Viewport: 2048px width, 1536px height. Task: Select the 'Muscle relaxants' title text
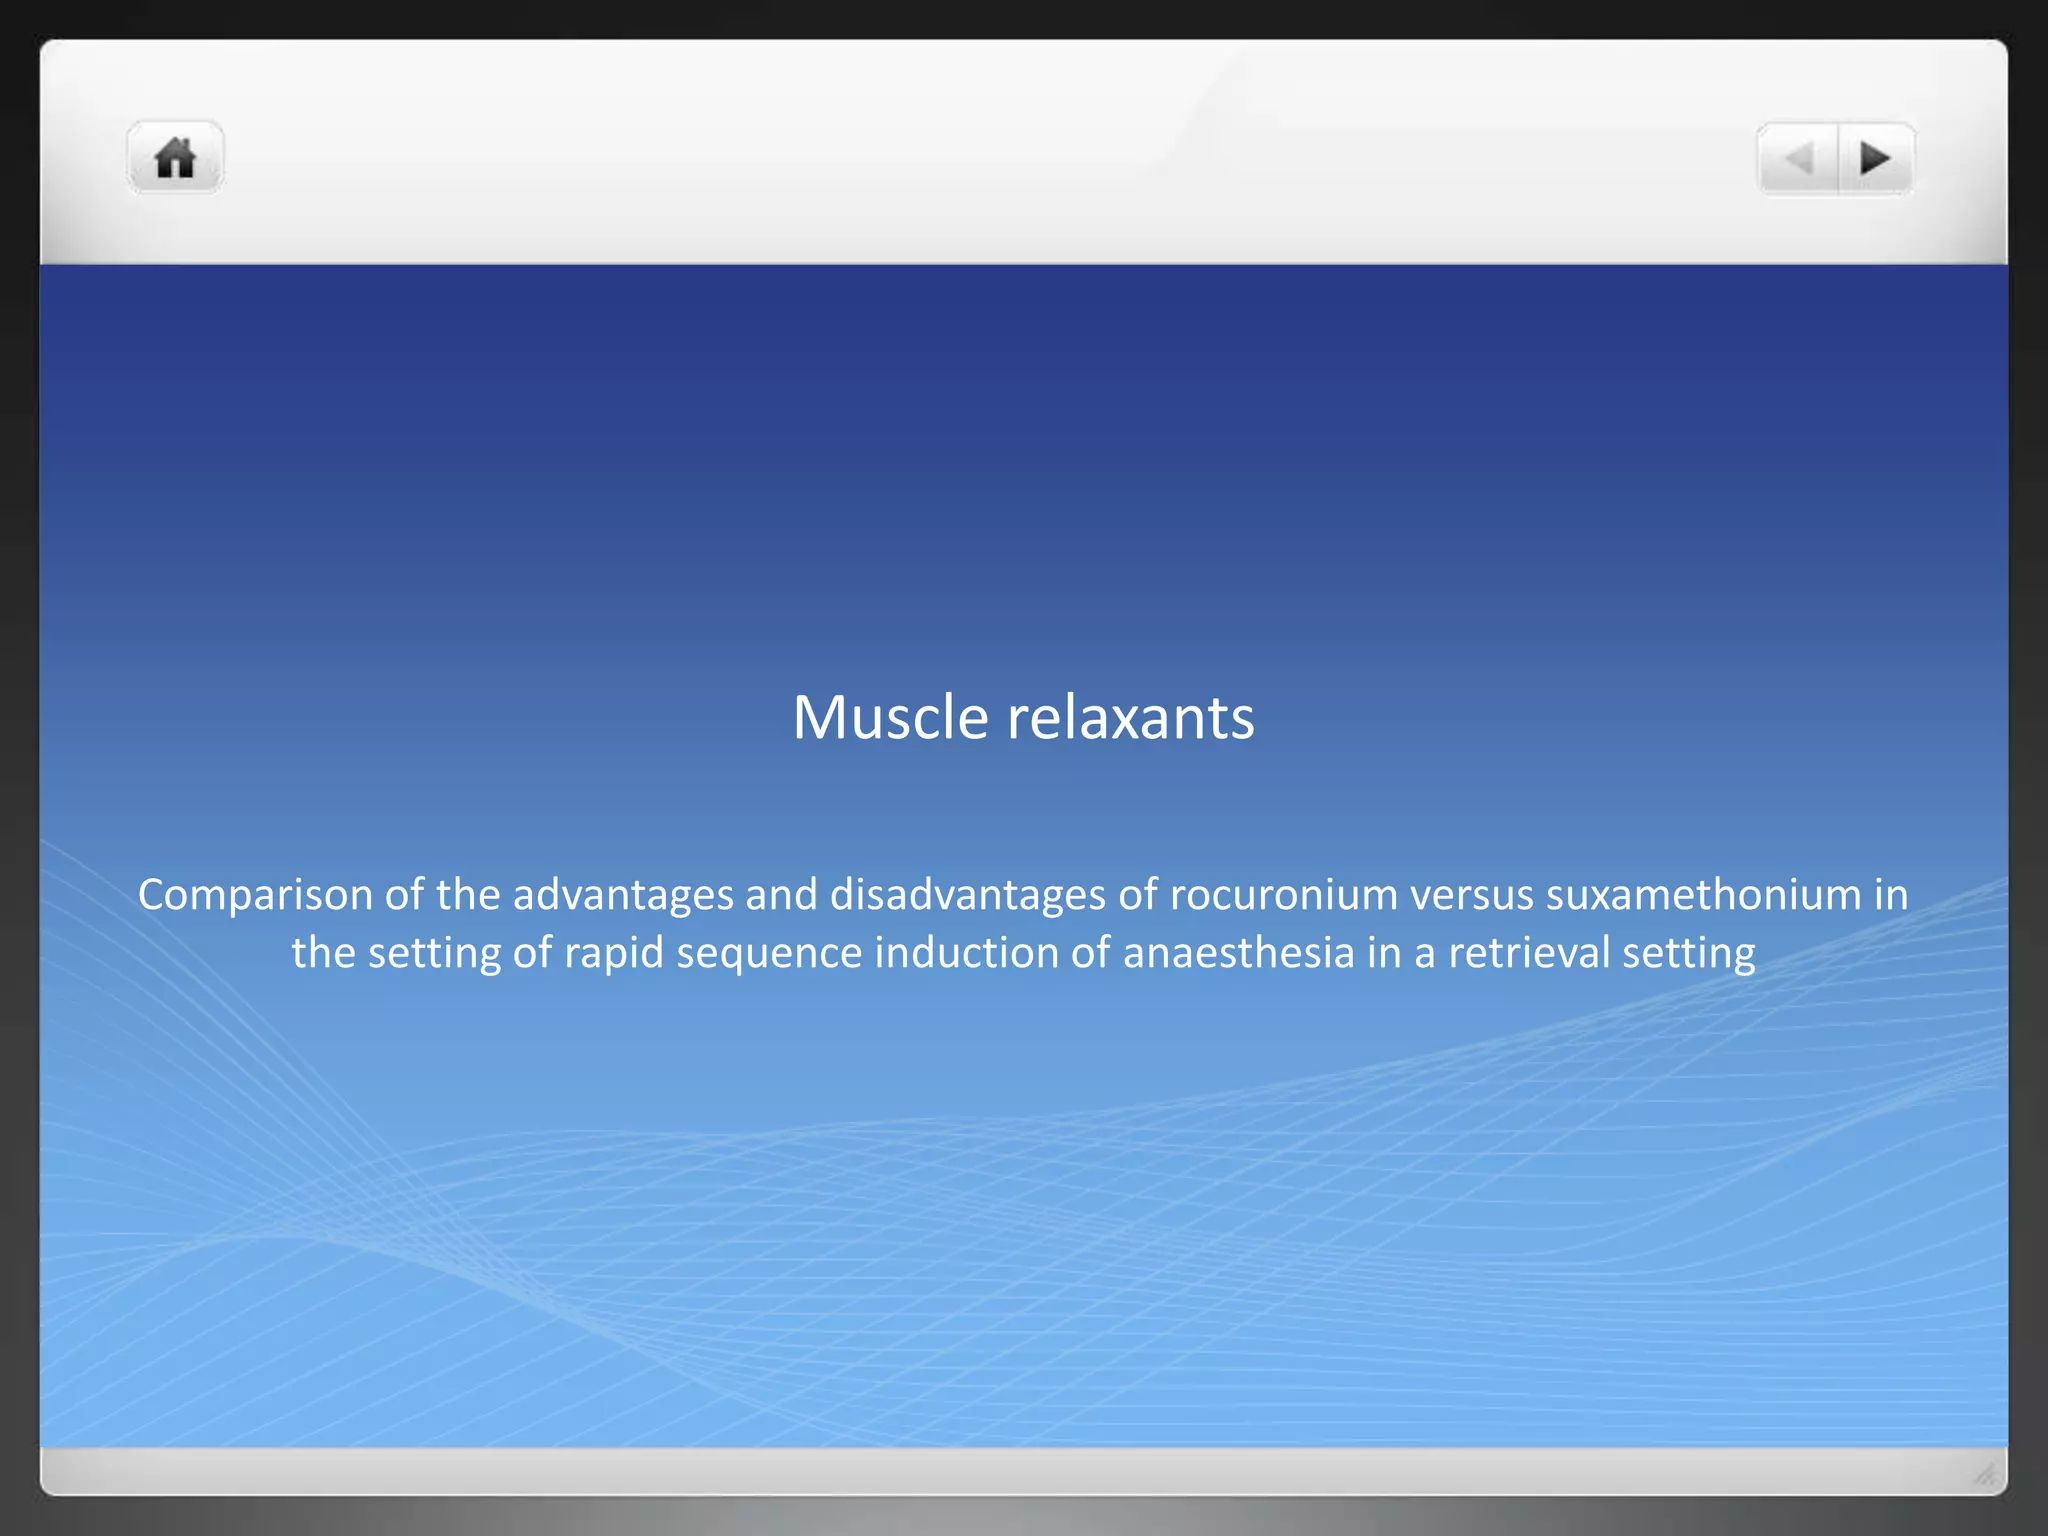click(1023, 718)
